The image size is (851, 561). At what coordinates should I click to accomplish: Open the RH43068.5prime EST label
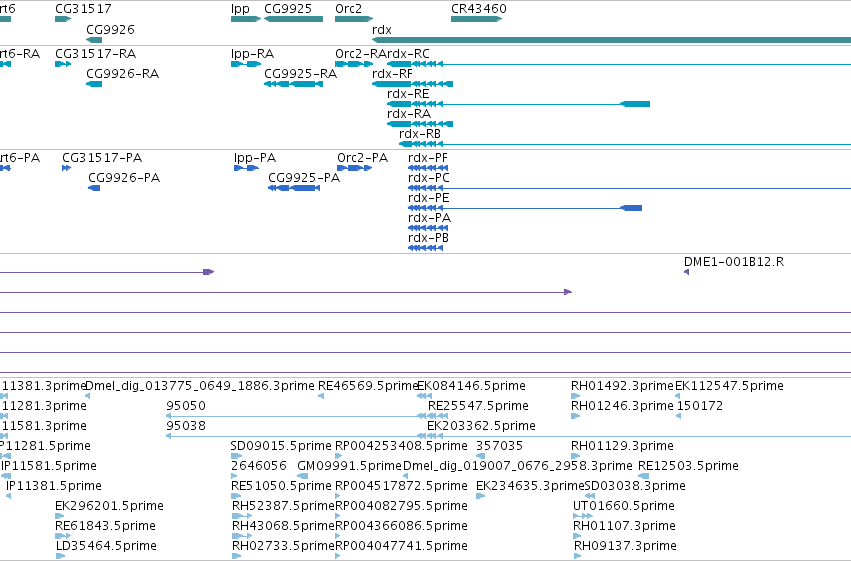(283, 526)
